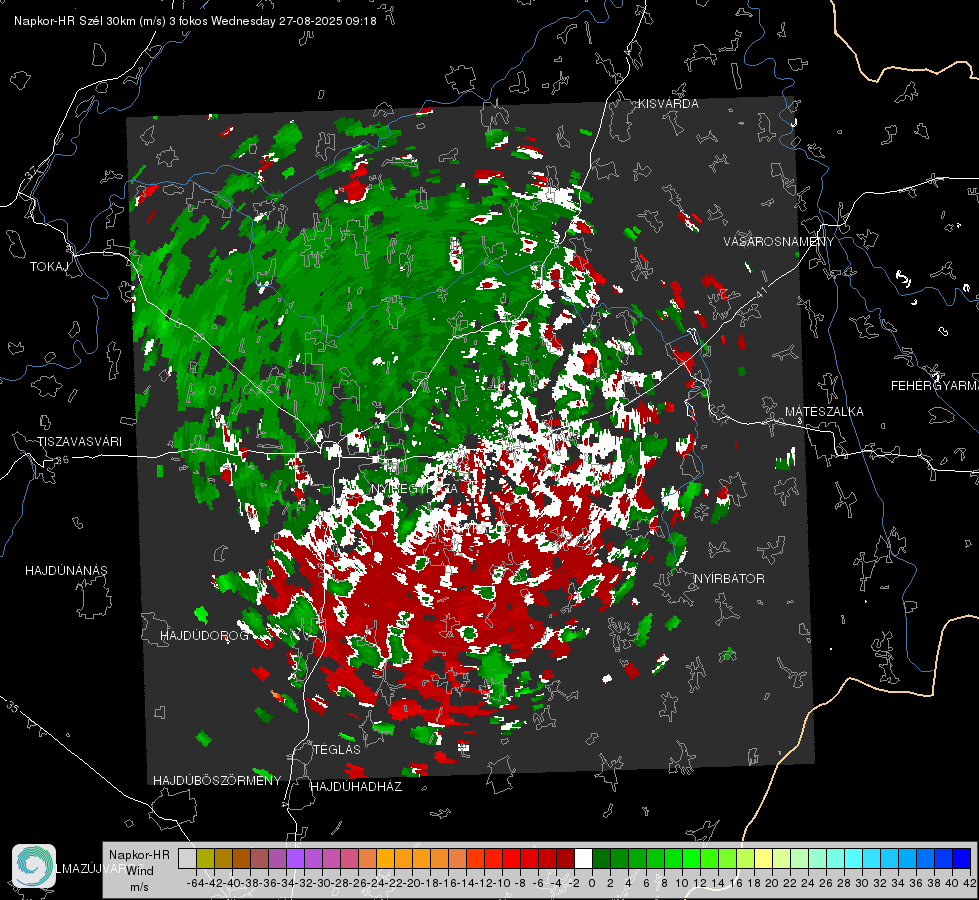
Task: Click the dark blue swatch ending the legend
Action: [962, 858]
